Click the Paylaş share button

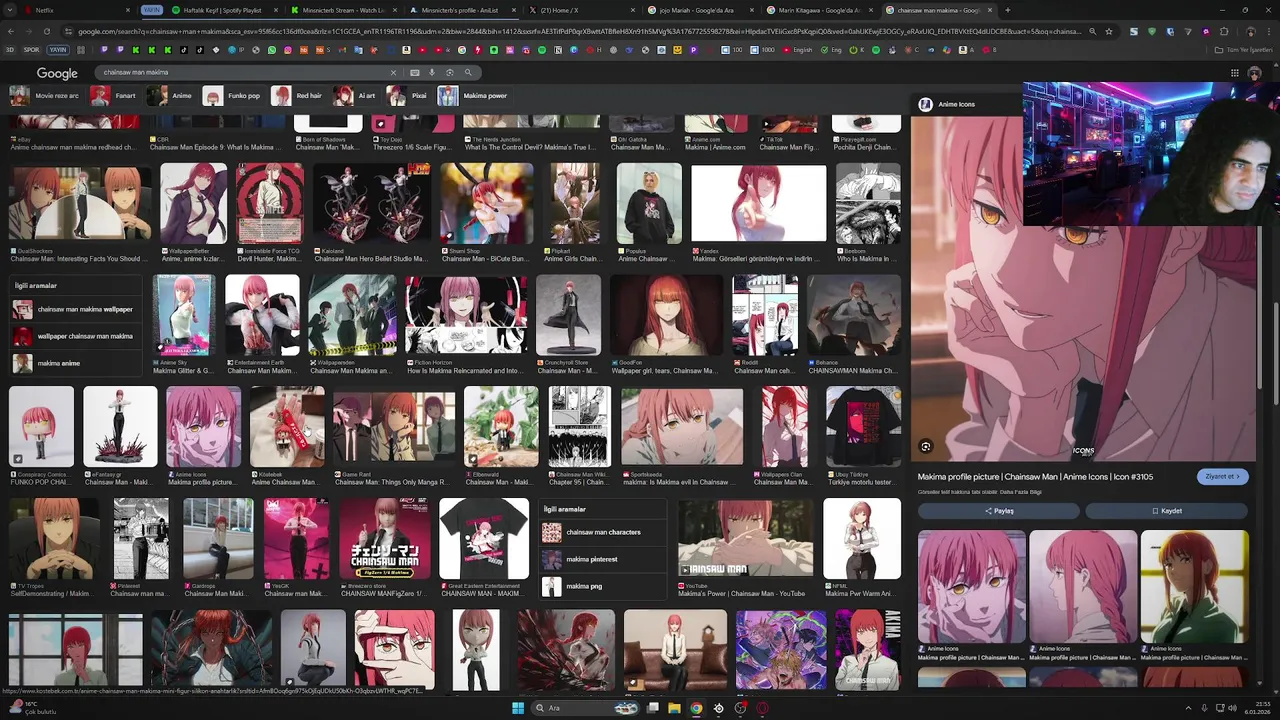pos(999,511)
